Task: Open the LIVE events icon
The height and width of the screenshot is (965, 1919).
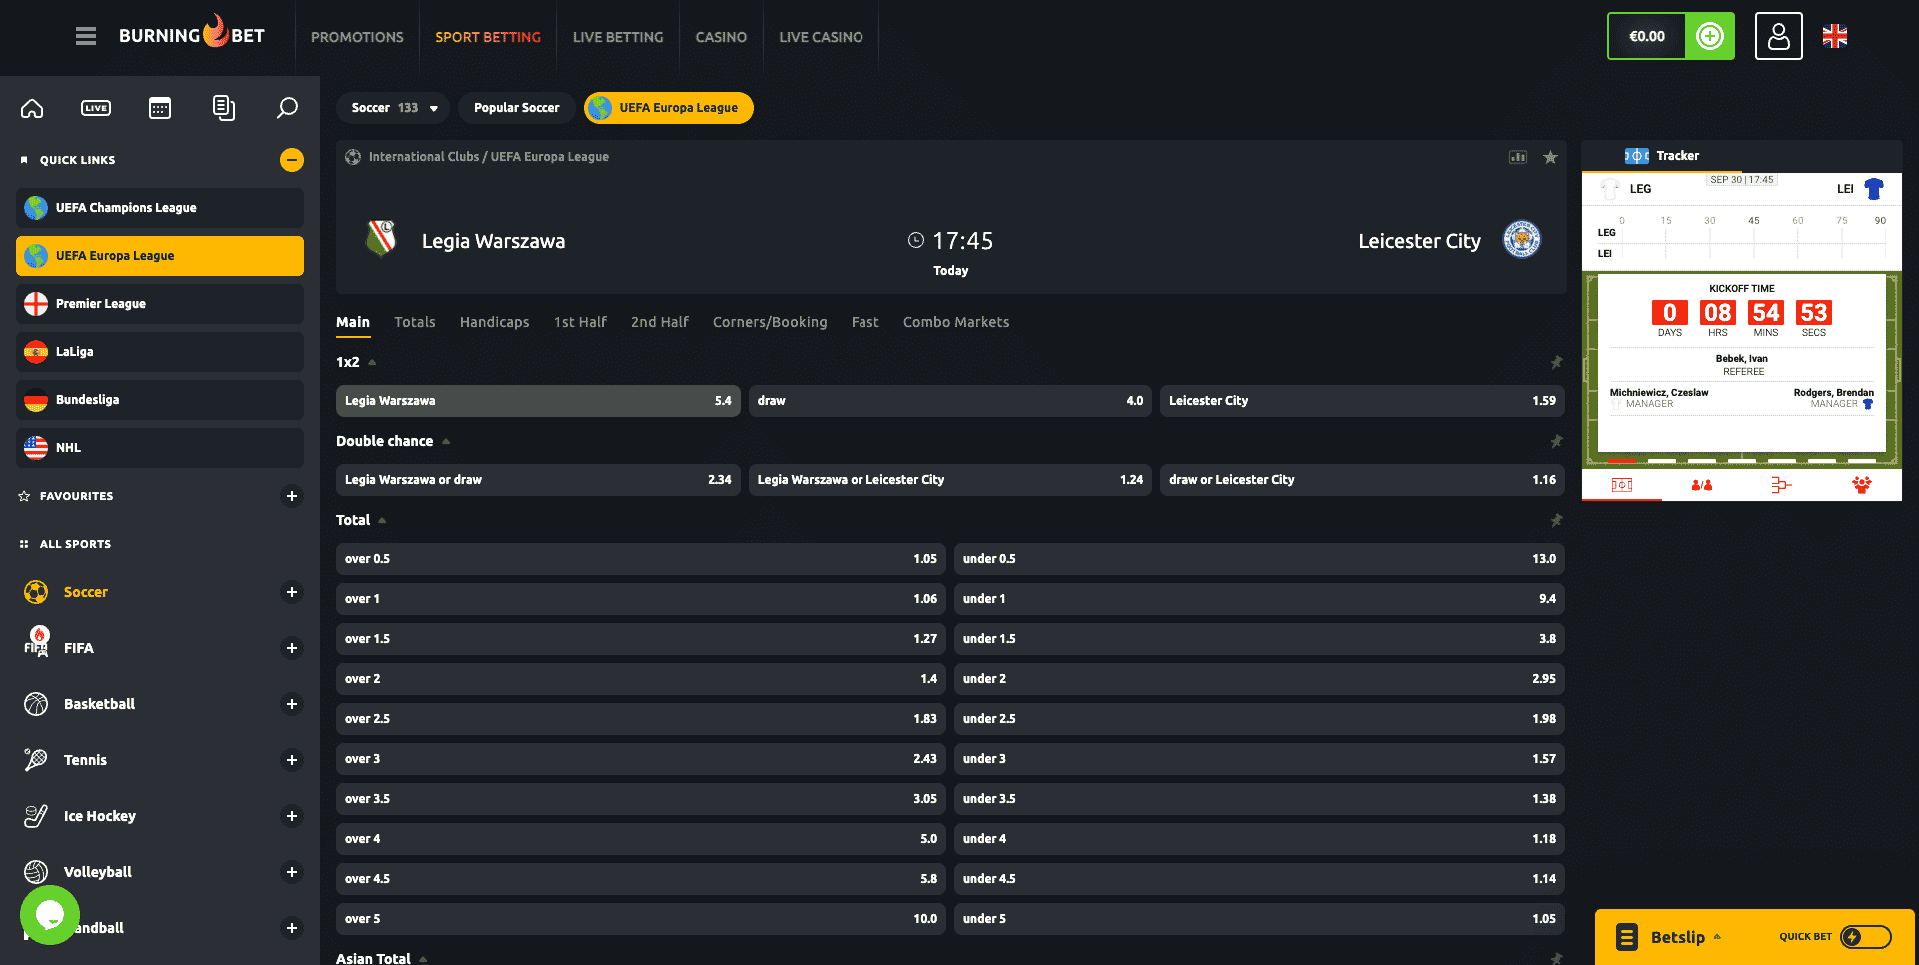Action: pyautogui.click(x=96, y=108)
